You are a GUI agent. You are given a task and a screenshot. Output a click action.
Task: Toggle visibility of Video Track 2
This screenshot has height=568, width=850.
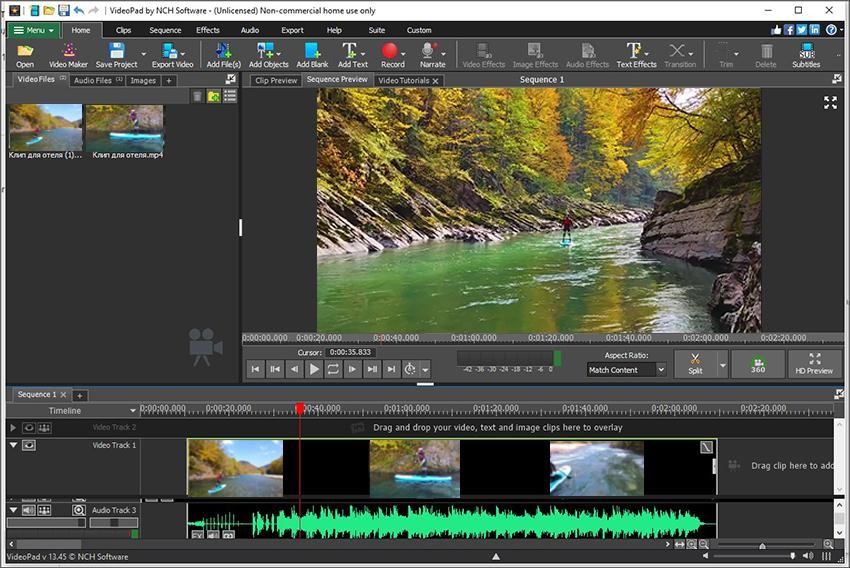click(29, 427)
